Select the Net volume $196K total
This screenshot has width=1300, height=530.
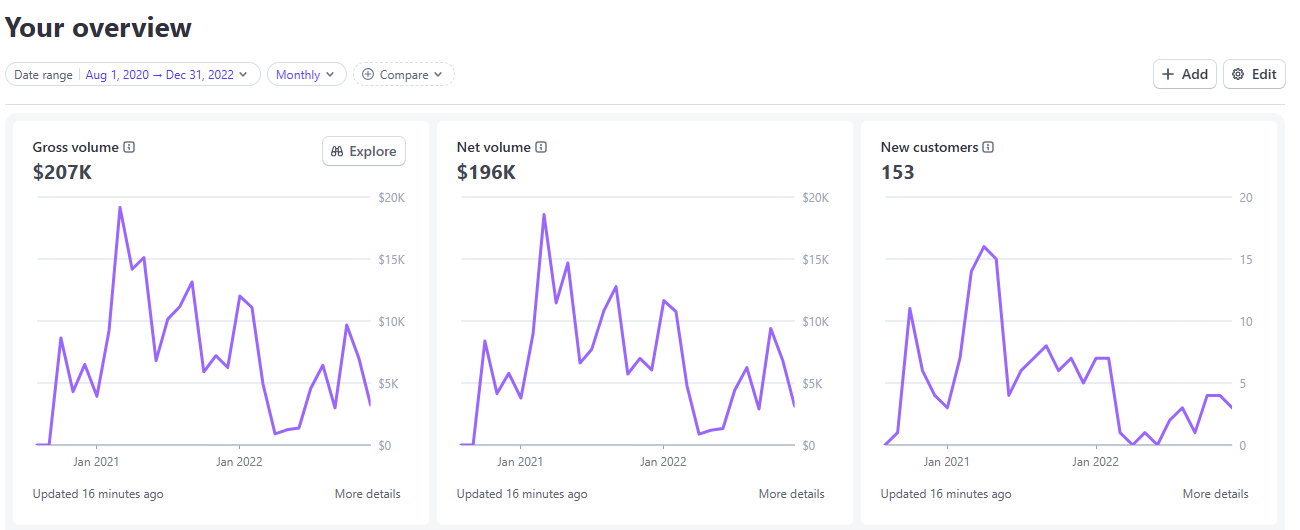pyautogui.click(x=486, y=172)
